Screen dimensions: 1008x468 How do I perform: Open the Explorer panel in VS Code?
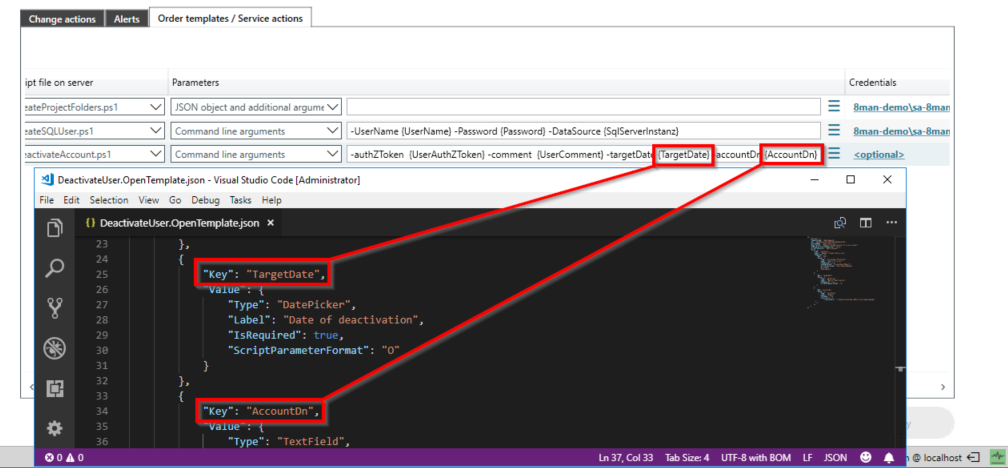[55, 230]
